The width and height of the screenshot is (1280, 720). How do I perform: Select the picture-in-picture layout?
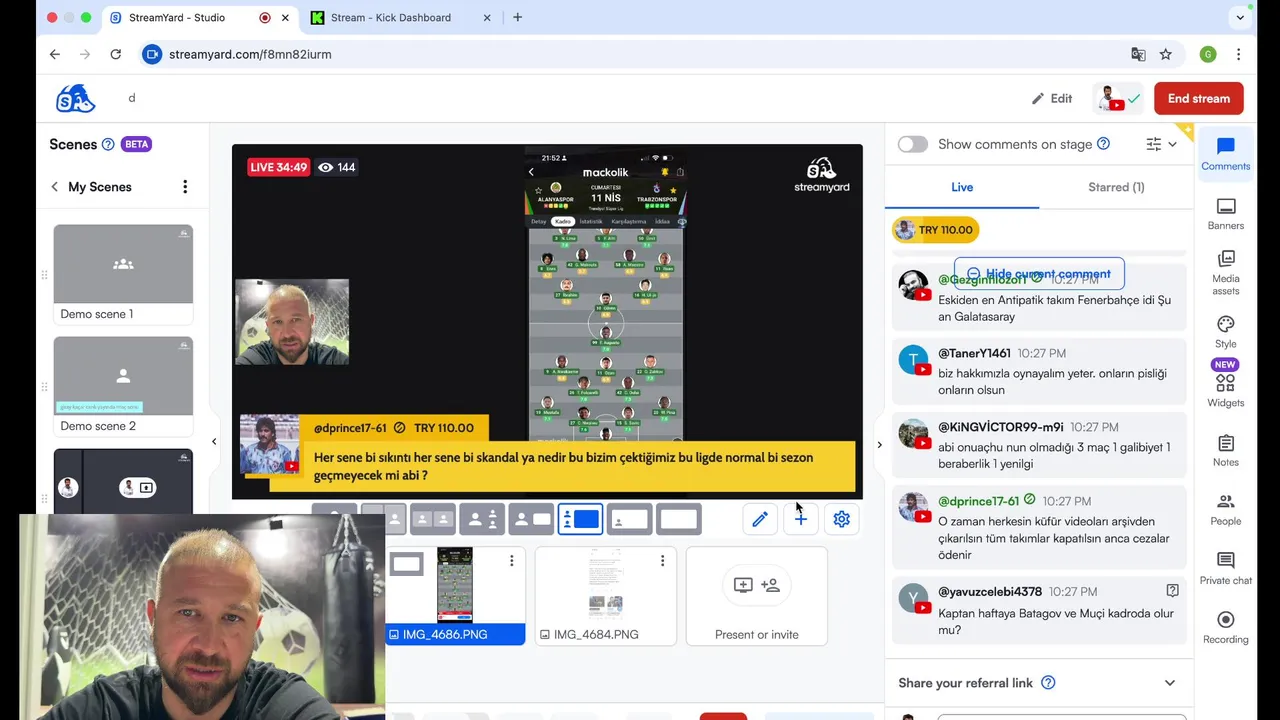[630, 519]
